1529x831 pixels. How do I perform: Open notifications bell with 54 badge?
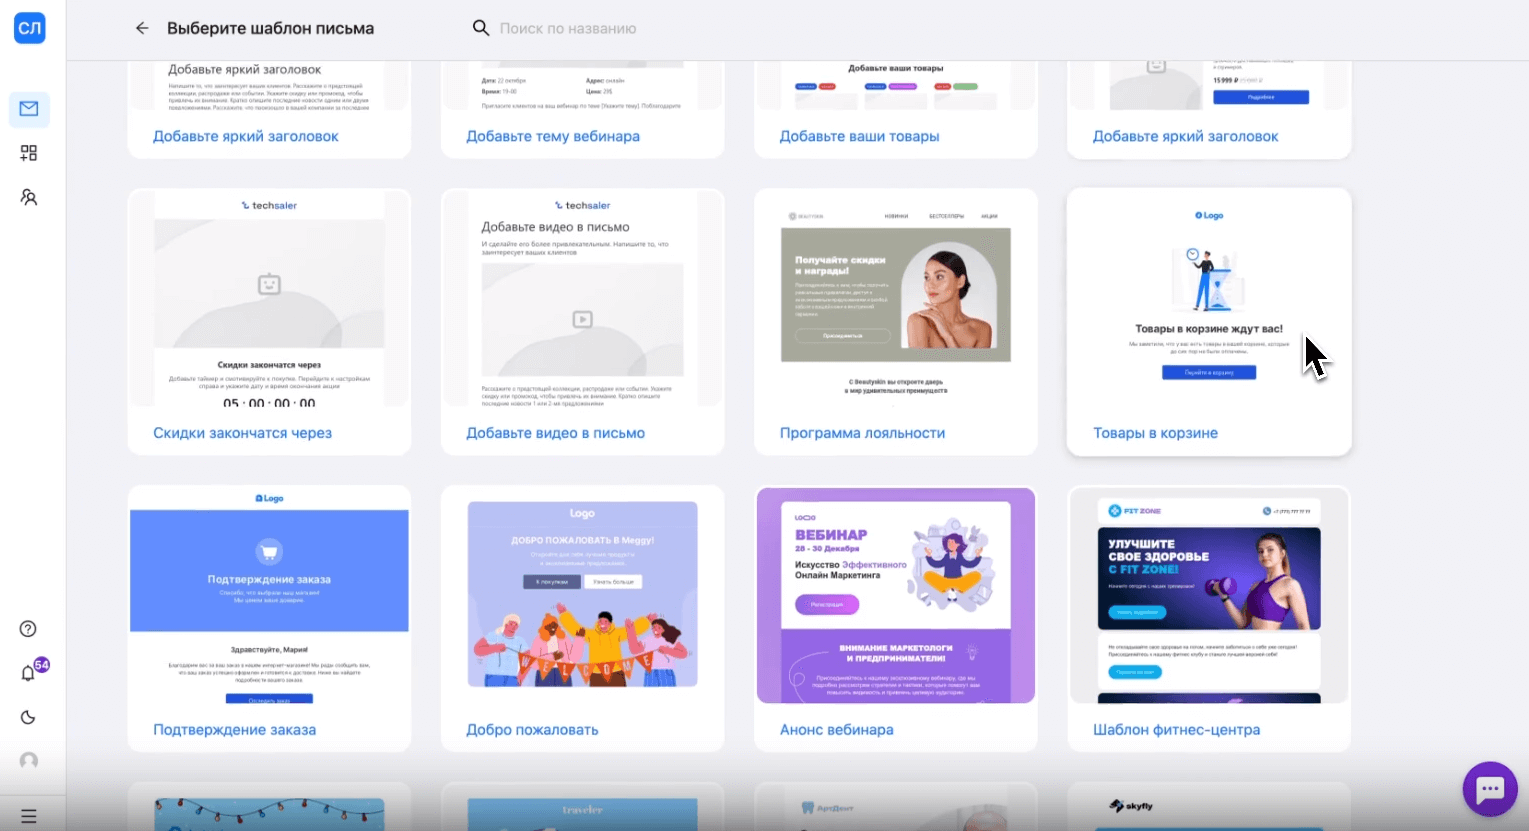click(x=29, y=672)
